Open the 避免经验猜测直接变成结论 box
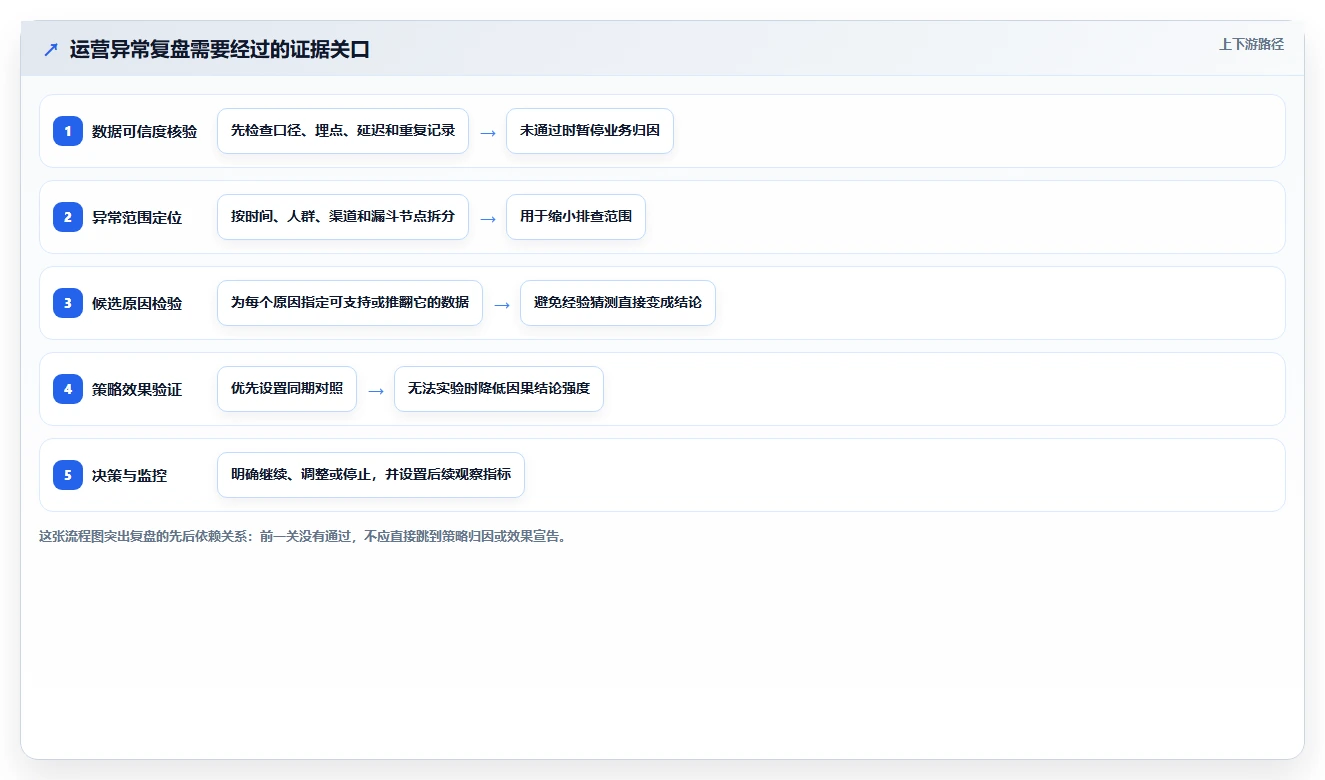The width and height of the screenshot is (1325, 780). pyautogui.click(x=618, y=303)
